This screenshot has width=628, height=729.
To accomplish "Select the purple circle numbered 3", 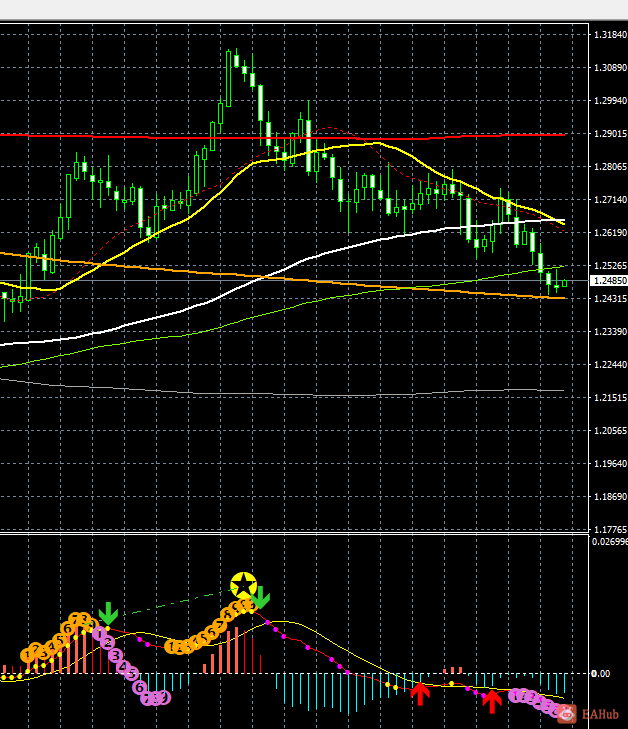I will (x=115, y=656).
